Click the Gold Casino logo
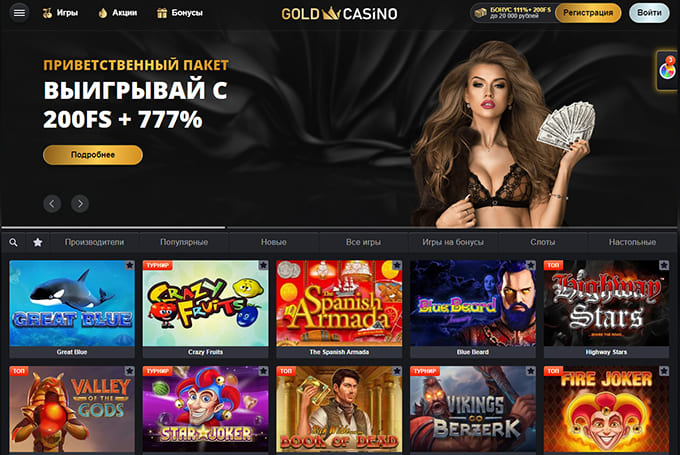Viewport: 680px width, 455px height. point(339,13)
